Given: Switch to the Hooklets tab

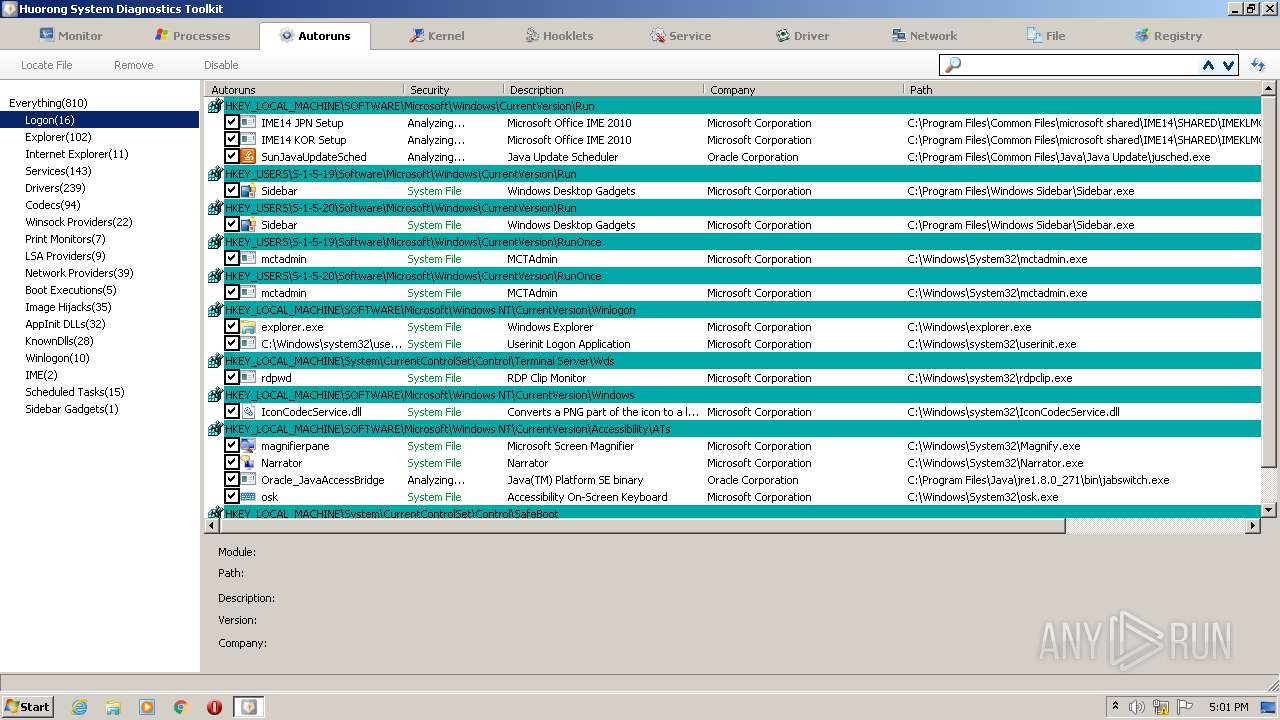Looking at the screenshot, I should point(559,35).
